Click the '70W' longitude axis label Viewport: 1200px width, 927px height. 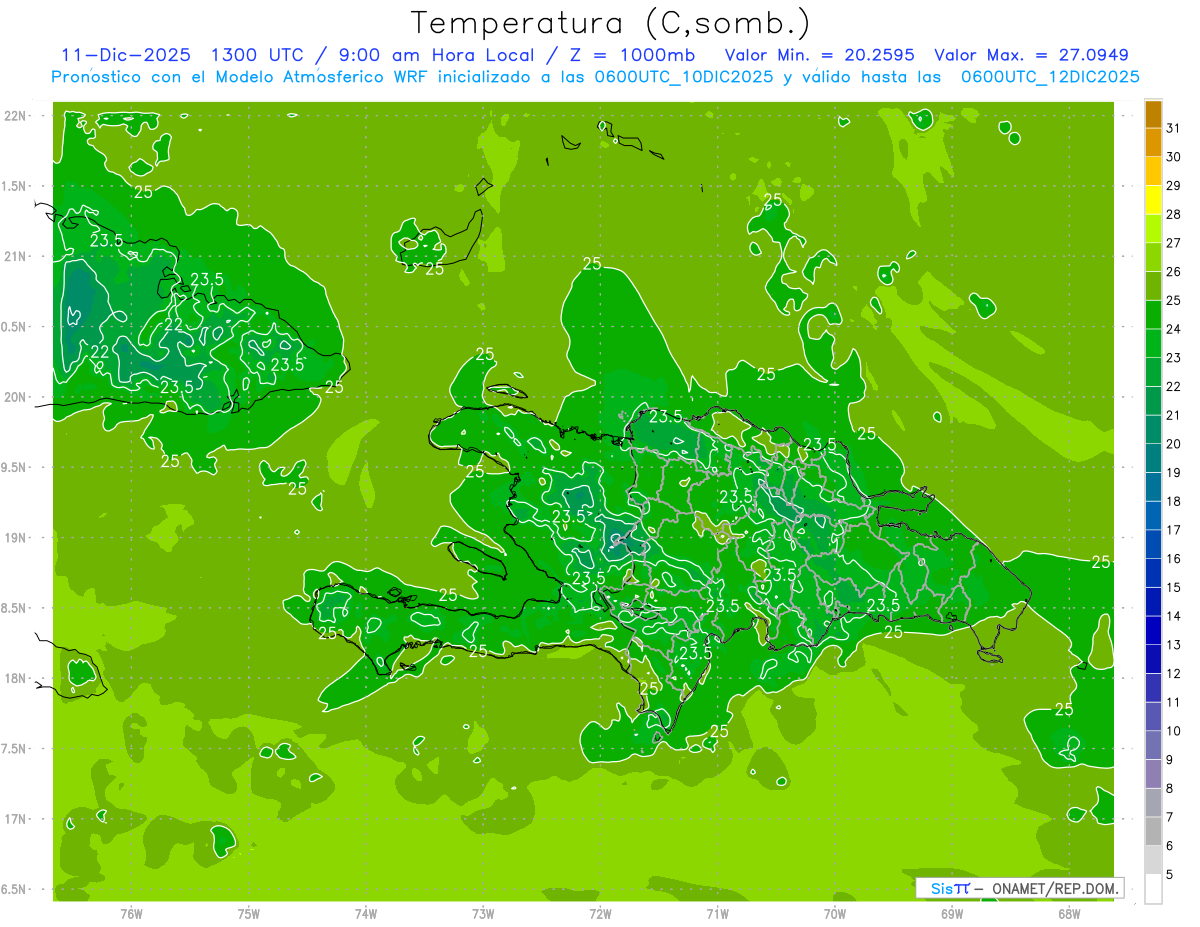[835, 914]
